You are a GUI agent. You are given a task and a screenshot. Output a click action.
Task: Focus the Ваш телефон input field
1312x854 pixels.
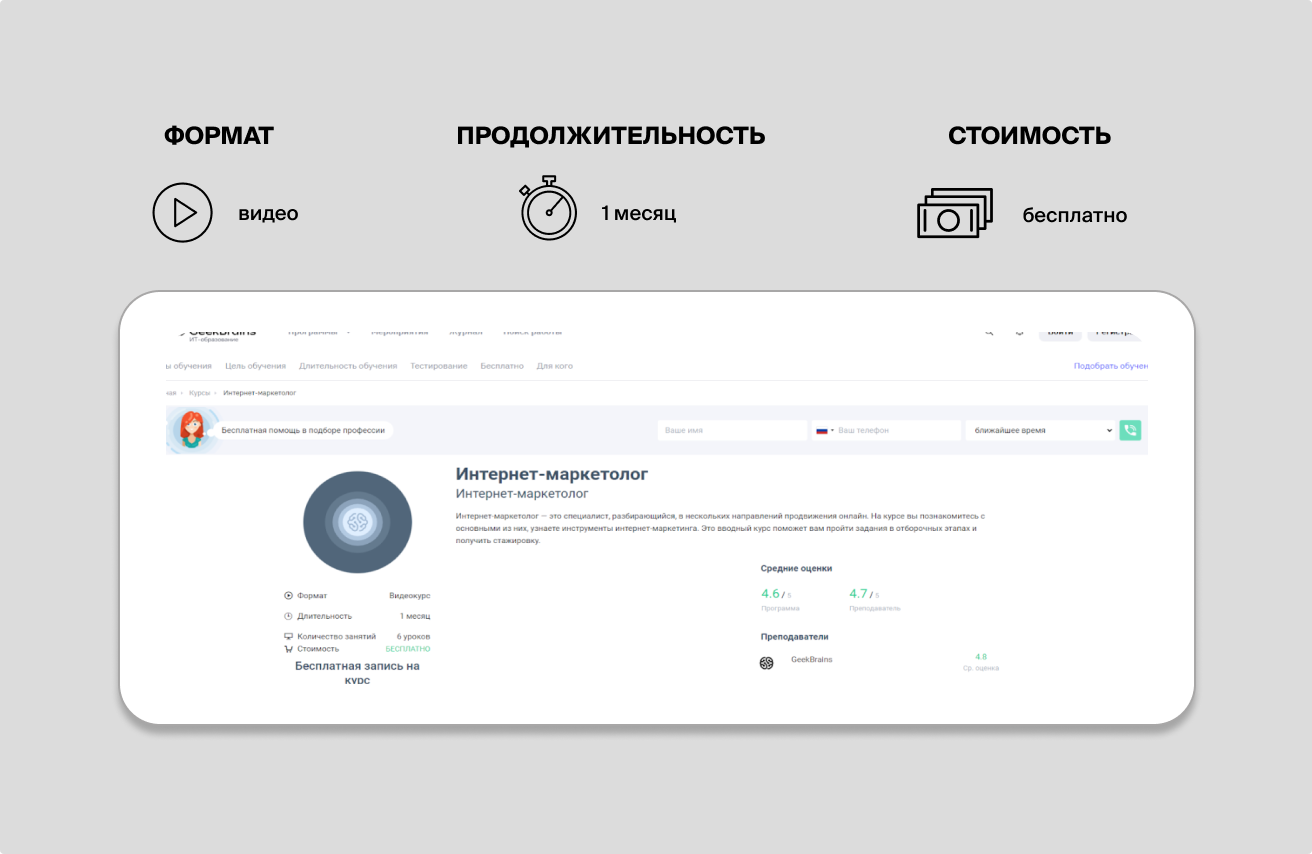[886, 430]
